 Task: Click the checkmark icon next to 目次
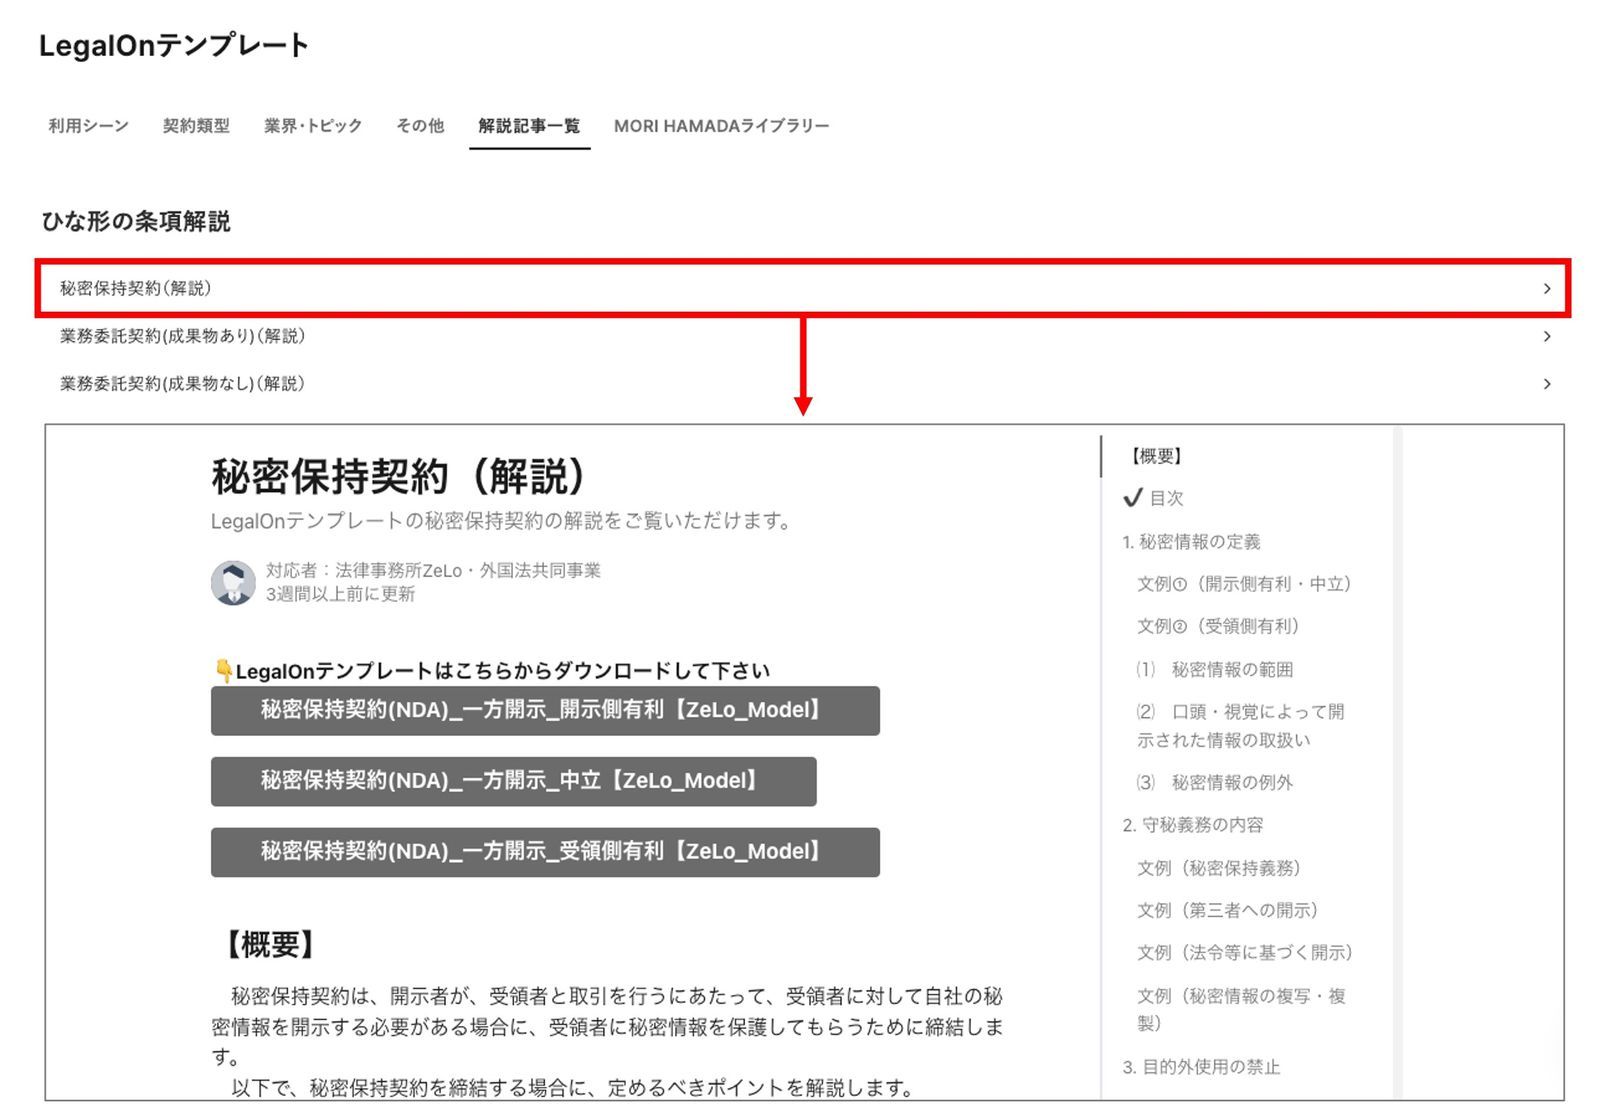point(1132,498)
